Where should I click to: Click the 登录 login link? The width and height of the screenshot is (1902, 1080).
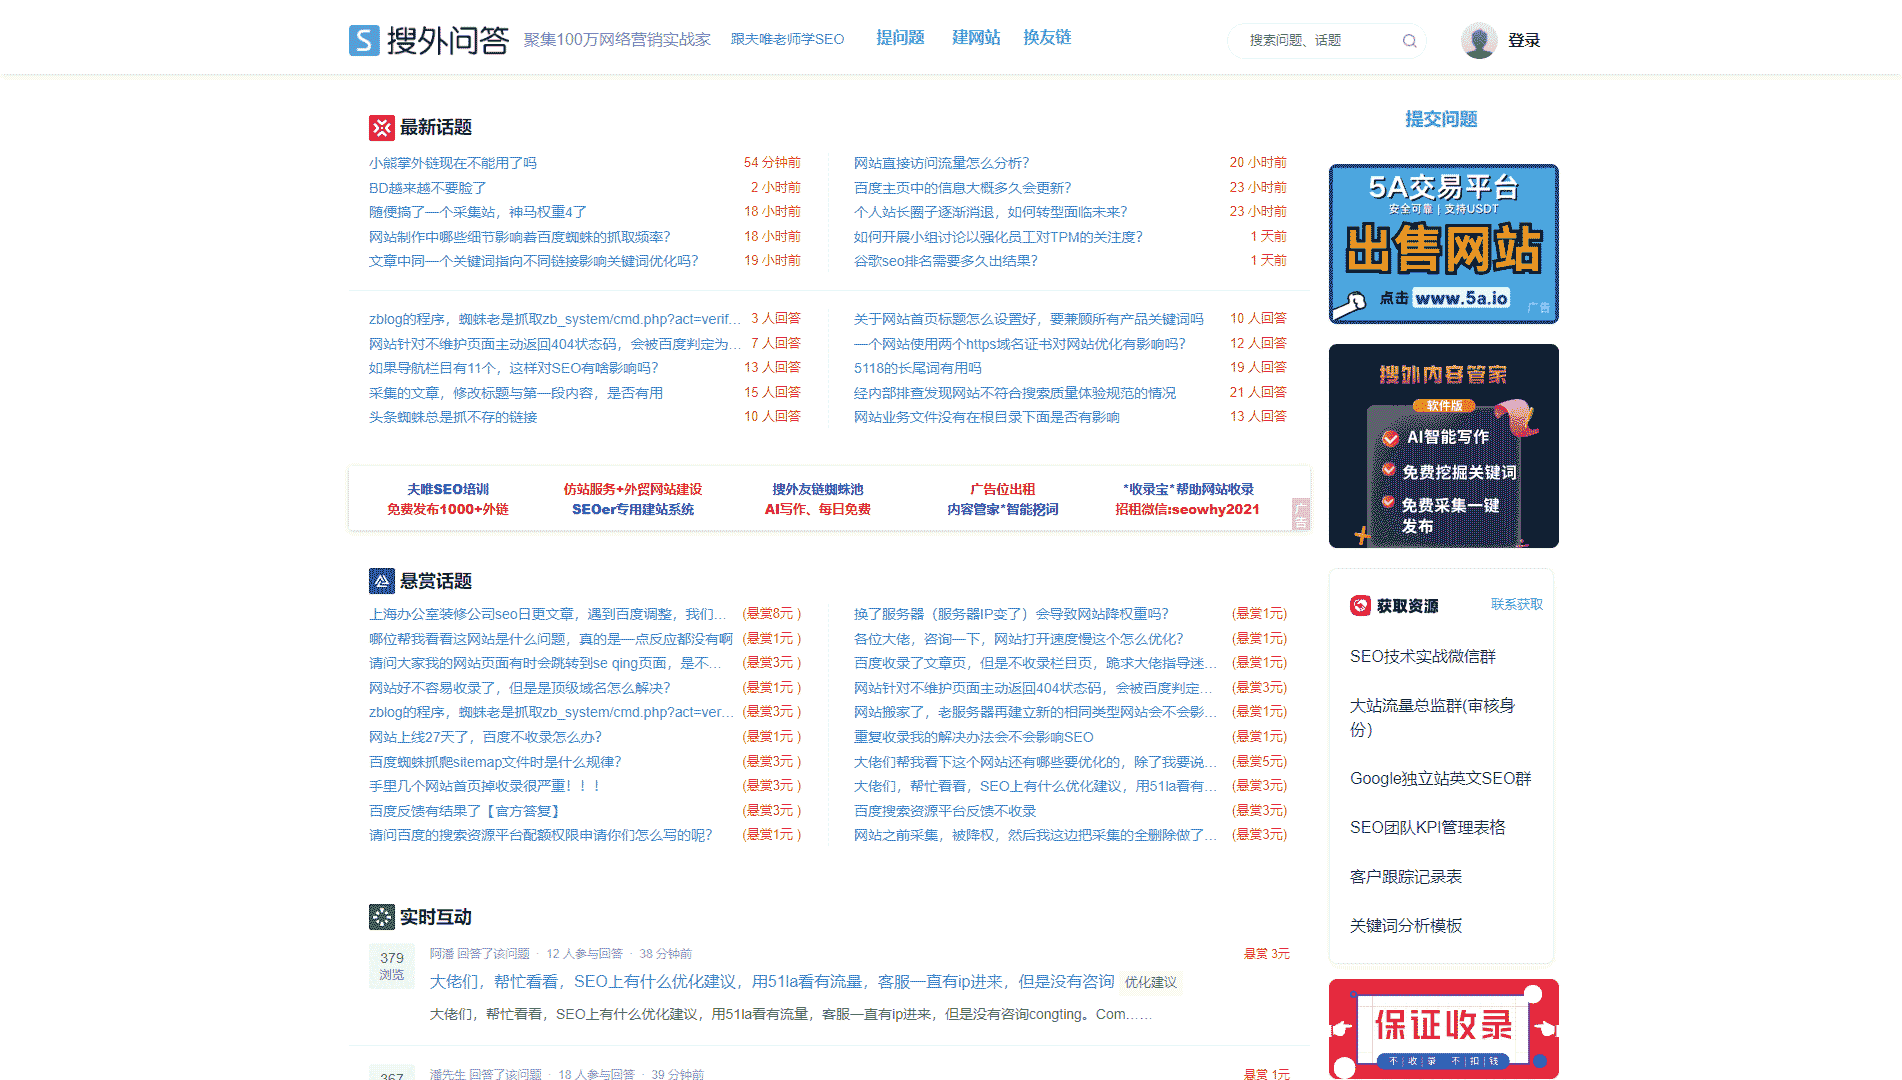(x=1523, y=40)
